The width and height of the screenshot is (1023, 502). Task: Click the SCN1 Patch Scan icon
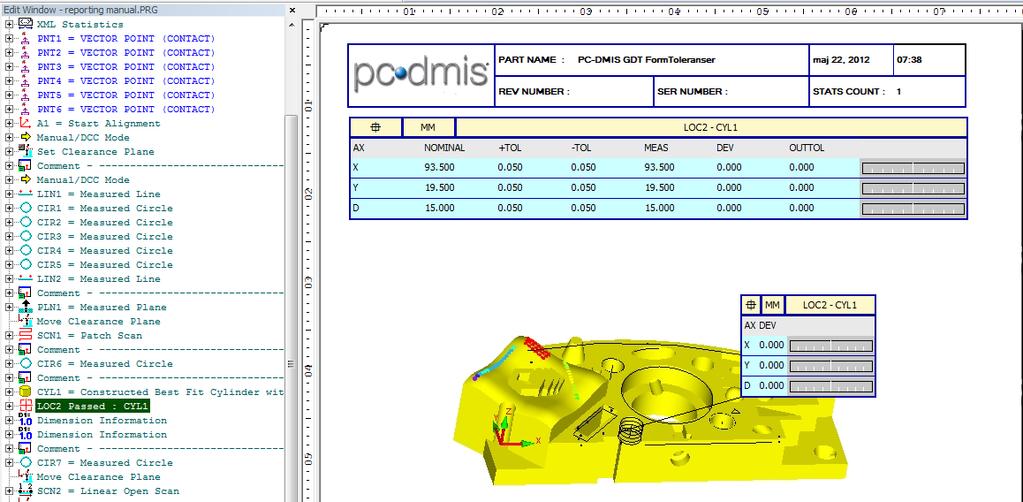pos(25,336)
